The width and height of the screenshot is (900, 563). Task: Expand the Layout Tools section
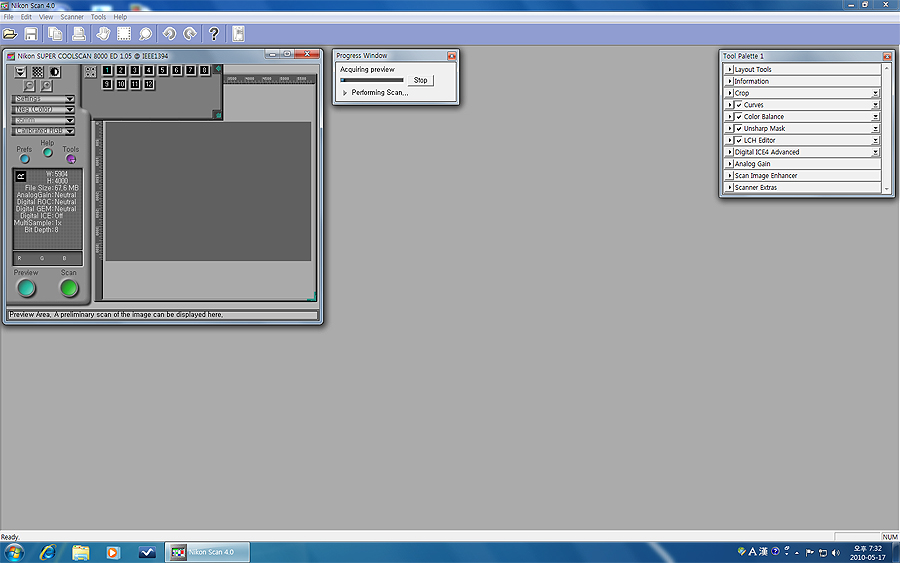pyautogui.click(x=730, y=70)
